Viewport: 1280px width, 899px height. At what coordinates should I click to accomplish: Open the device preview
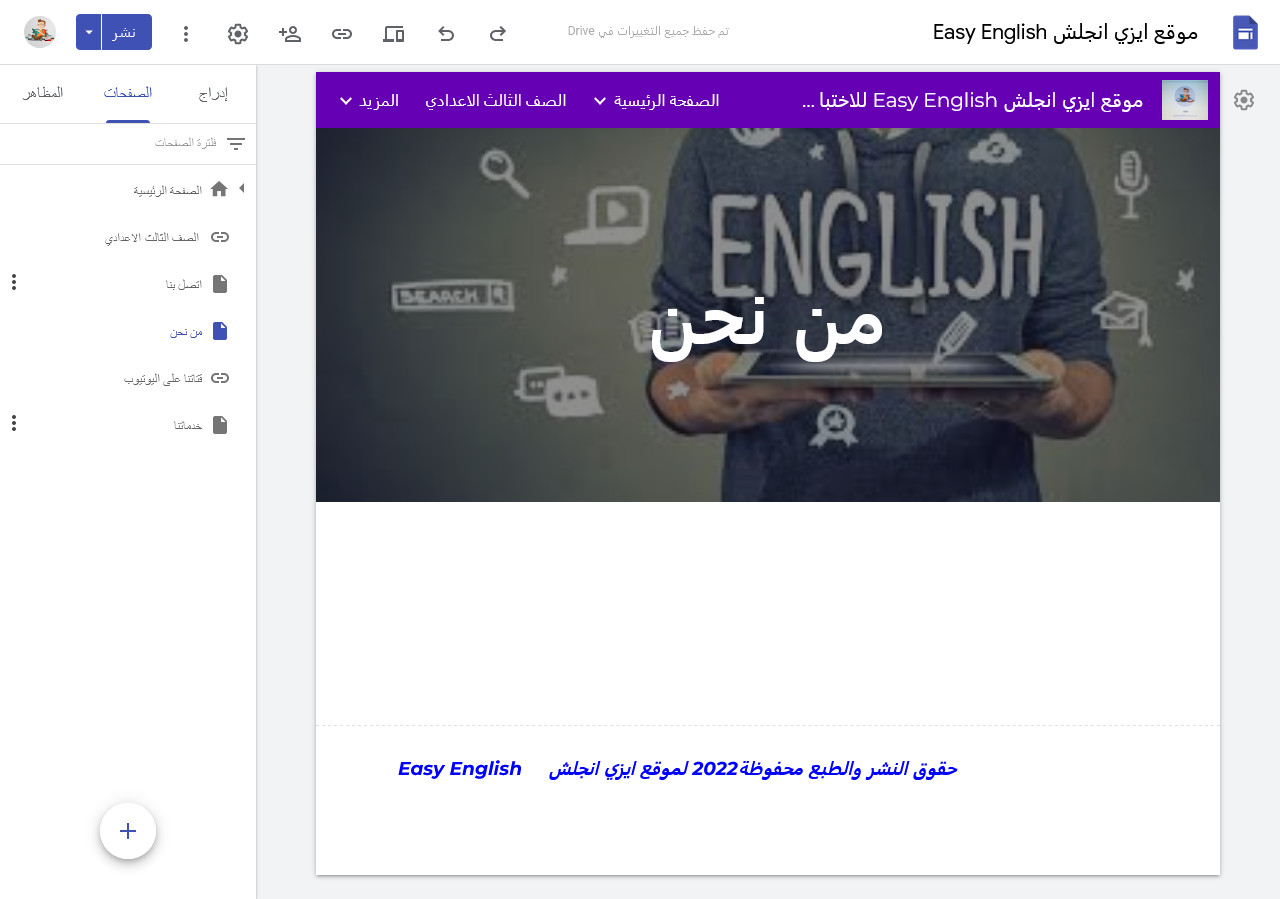point(394,34)
